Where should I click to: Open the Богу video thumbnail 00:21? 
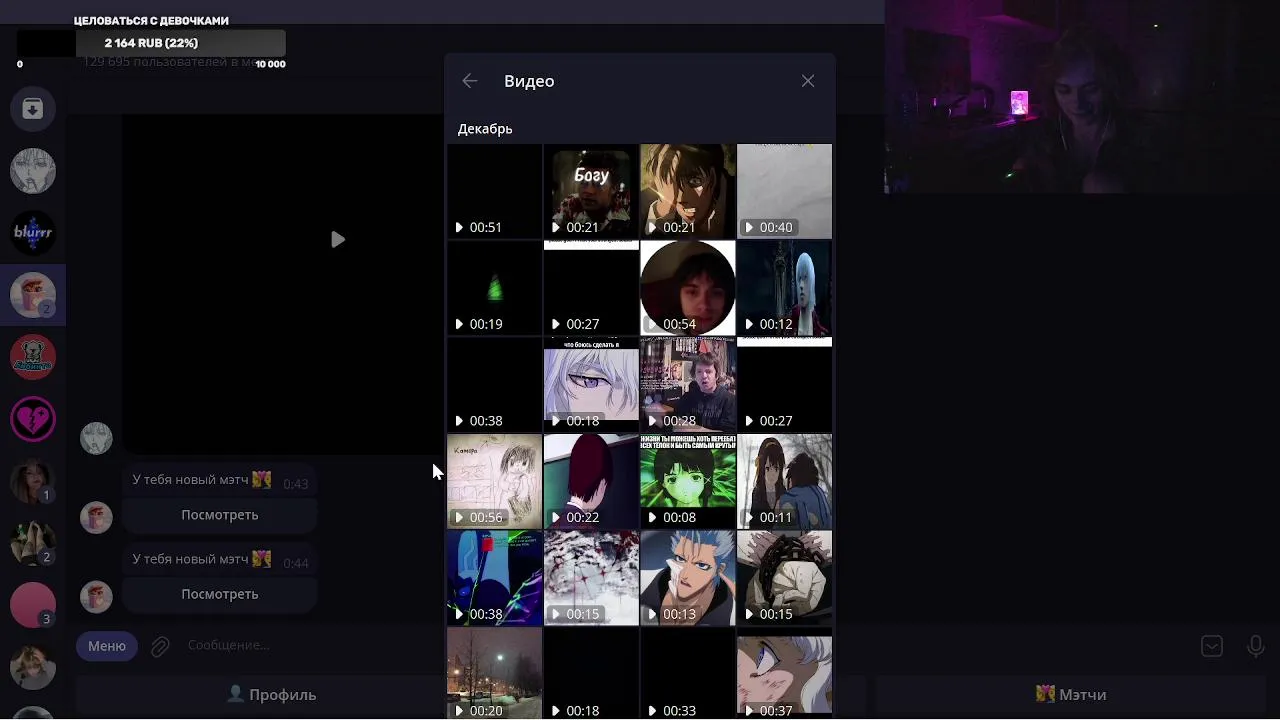[x=591, y=191]
